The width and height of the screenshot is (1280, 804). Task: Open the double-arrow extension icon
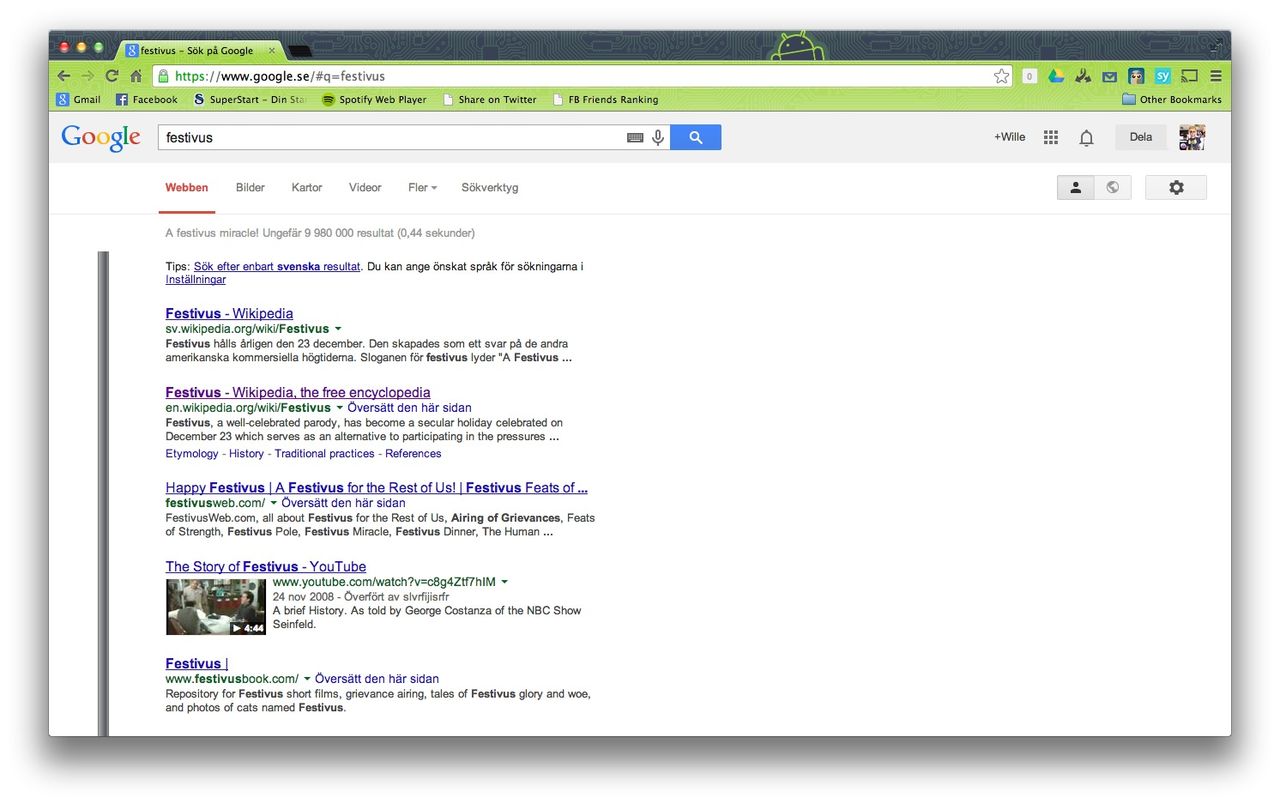click(x=1083, y=76)
